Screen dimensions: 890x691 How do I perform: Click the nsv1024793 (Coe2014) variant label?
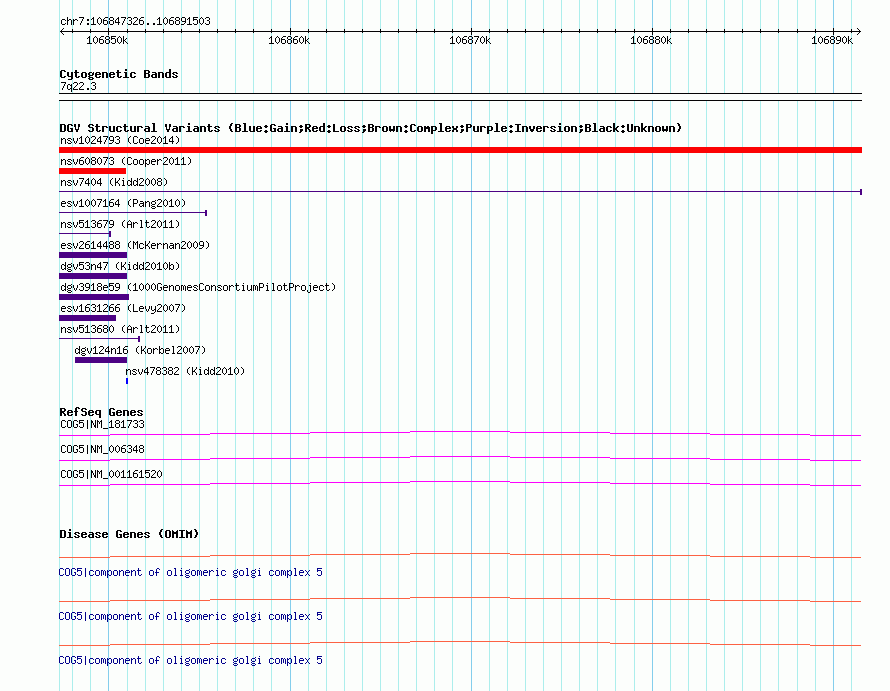pos(120,140)
